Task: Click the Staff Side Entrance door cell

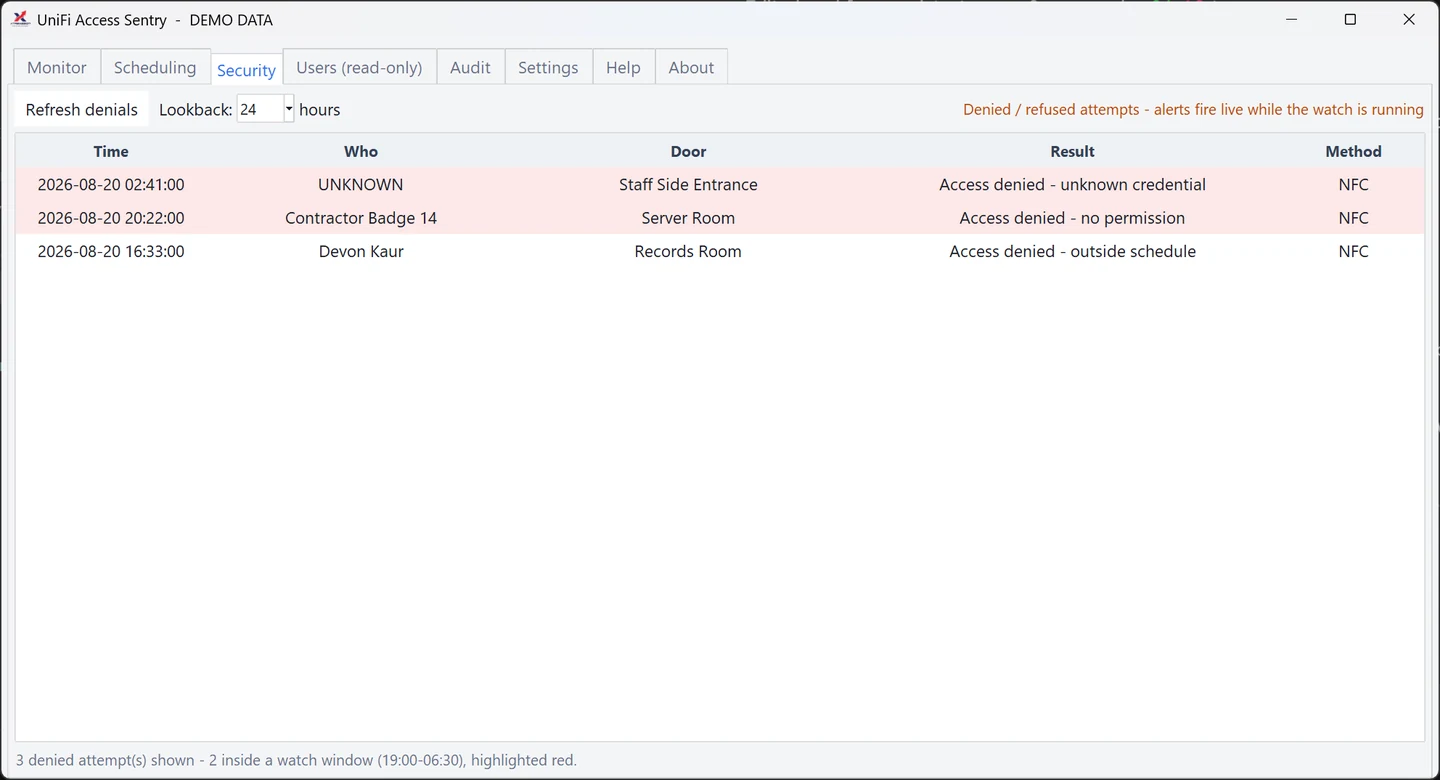Action: pos(688,184)
